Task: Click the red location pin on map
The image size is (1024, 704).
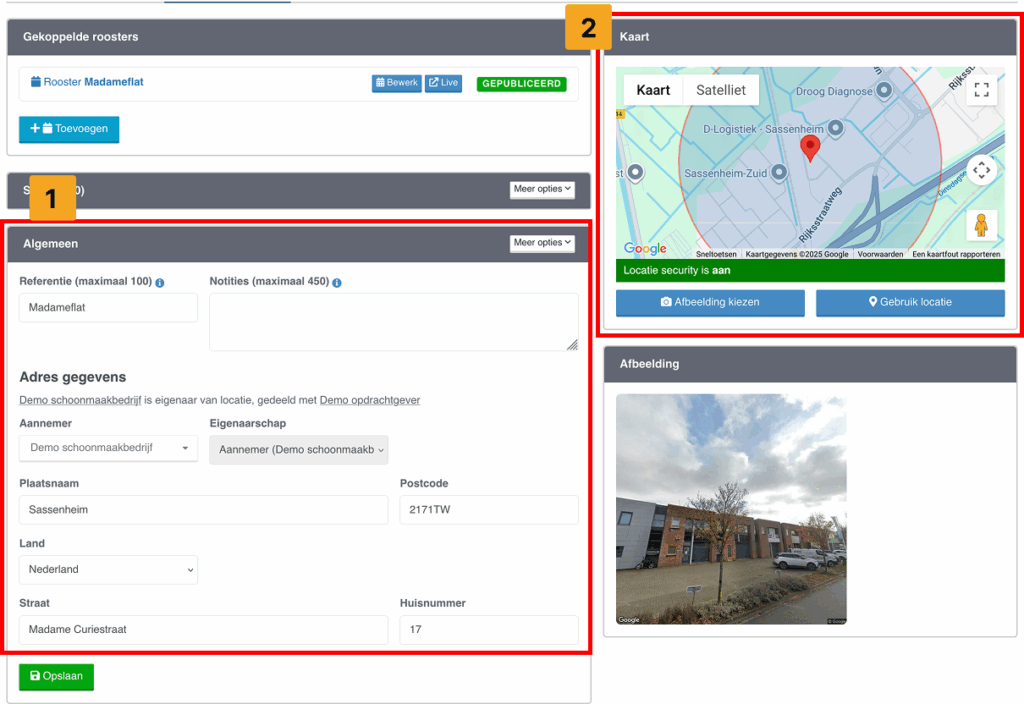Action: pos(811,148)
